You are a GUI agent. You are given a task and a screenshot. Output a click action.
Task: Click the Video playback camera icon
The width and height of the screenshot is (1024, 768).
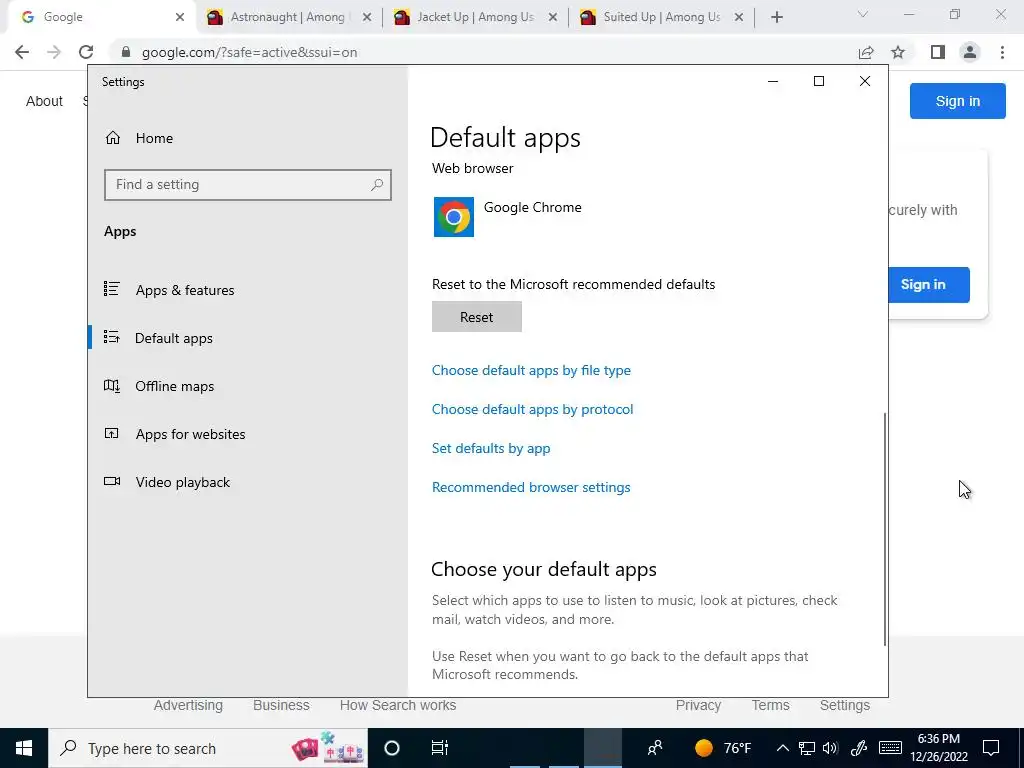(112, 481)
